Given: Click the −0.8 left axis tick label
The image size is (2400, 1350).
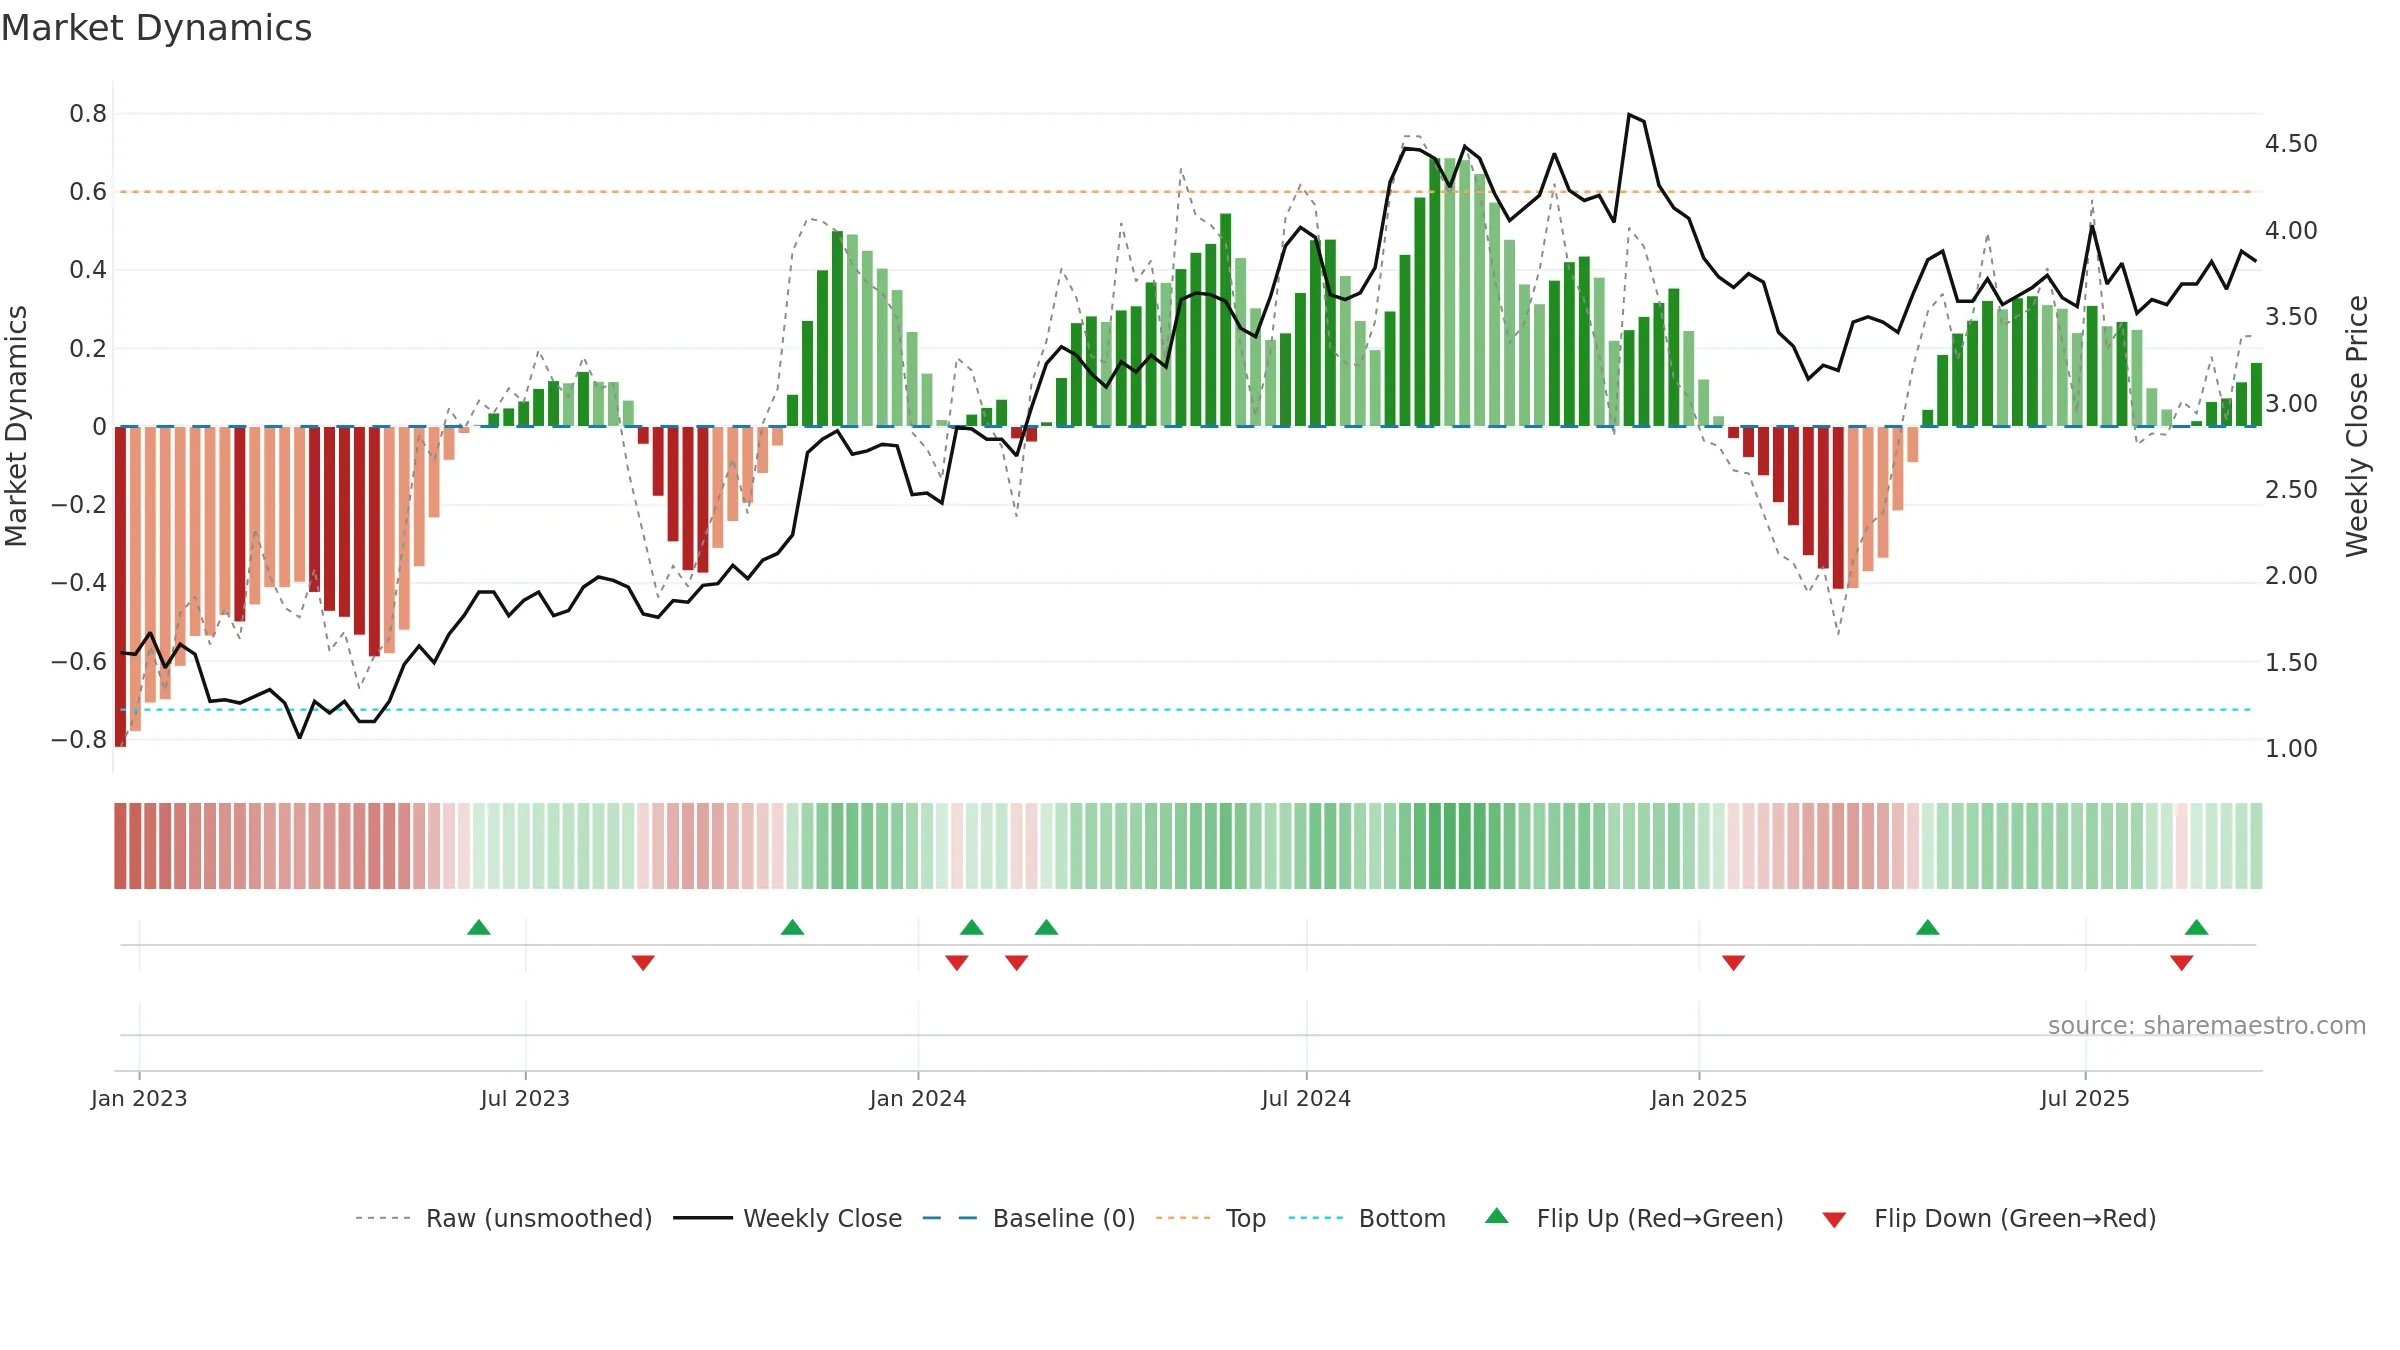Looking at the screenshot, I should (78, 740).
